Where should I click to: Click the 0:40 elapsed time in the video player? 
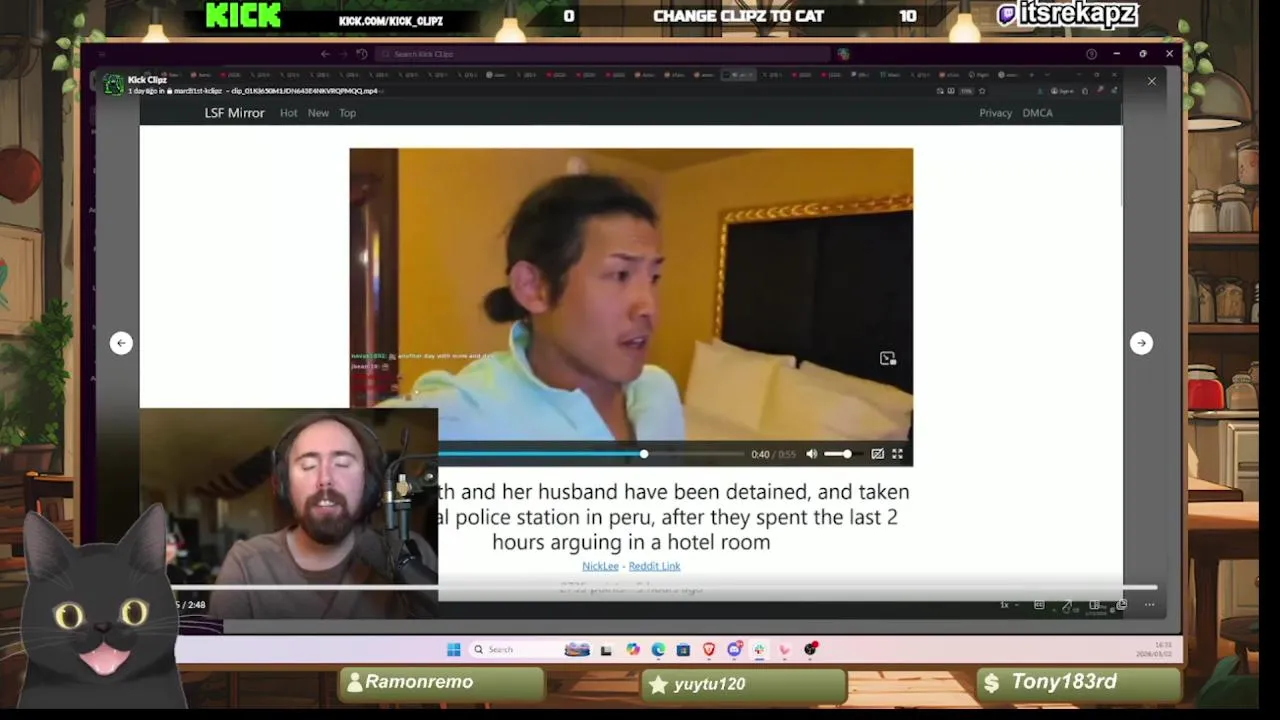pos(760,454)
